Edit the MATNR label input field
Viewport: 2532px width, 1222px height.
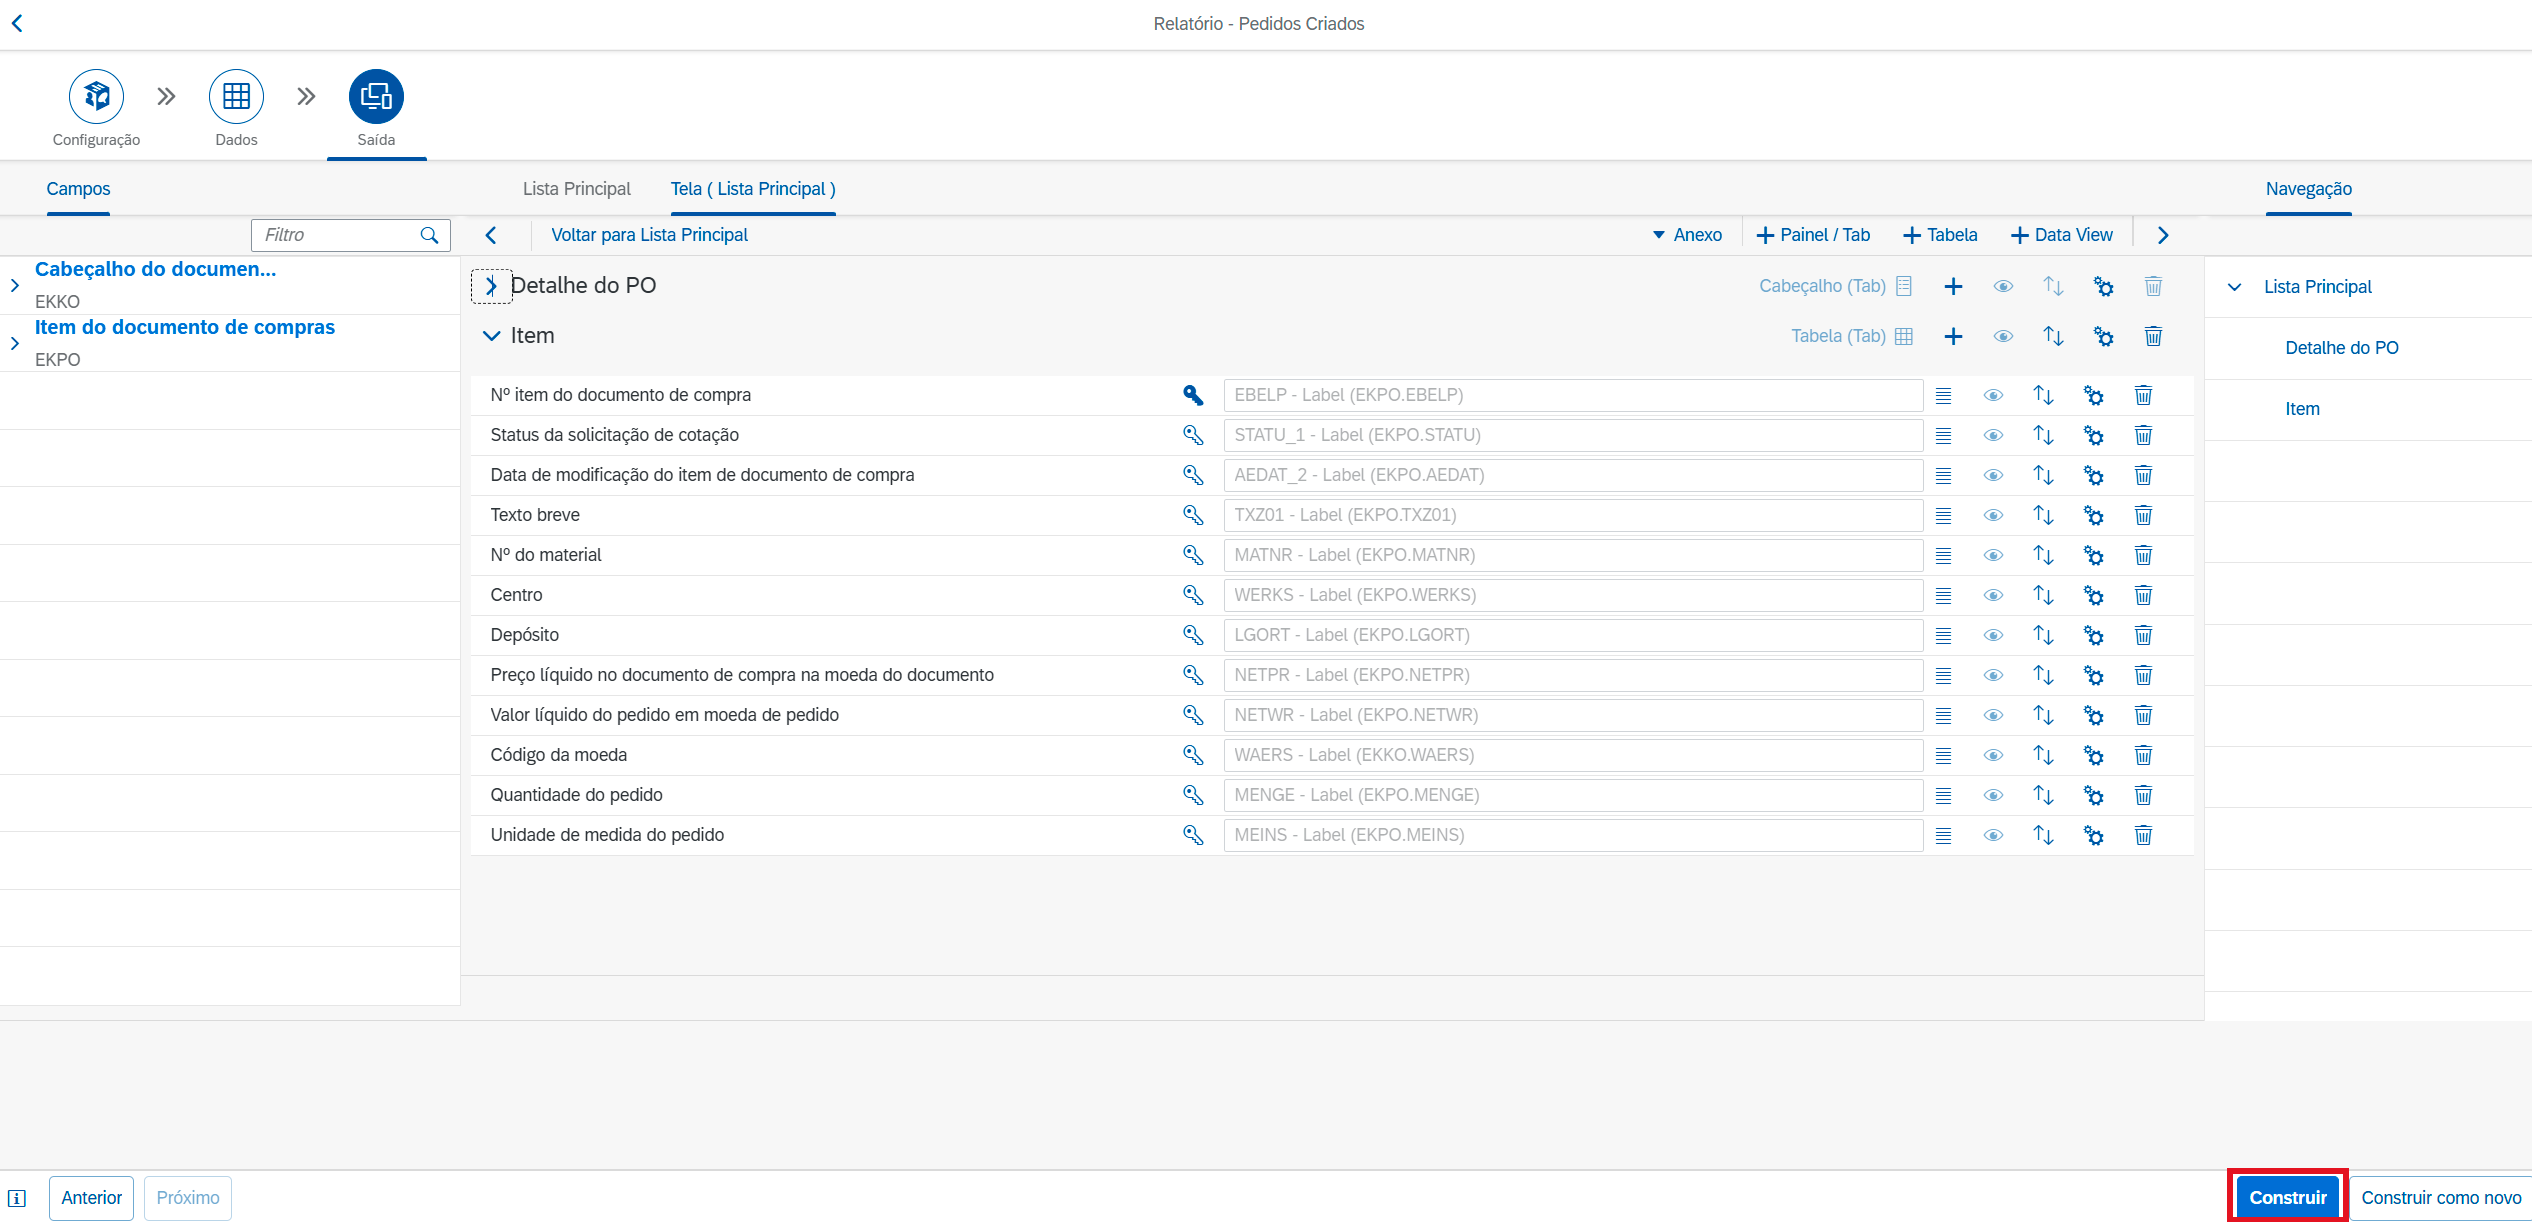[1573, 555]
